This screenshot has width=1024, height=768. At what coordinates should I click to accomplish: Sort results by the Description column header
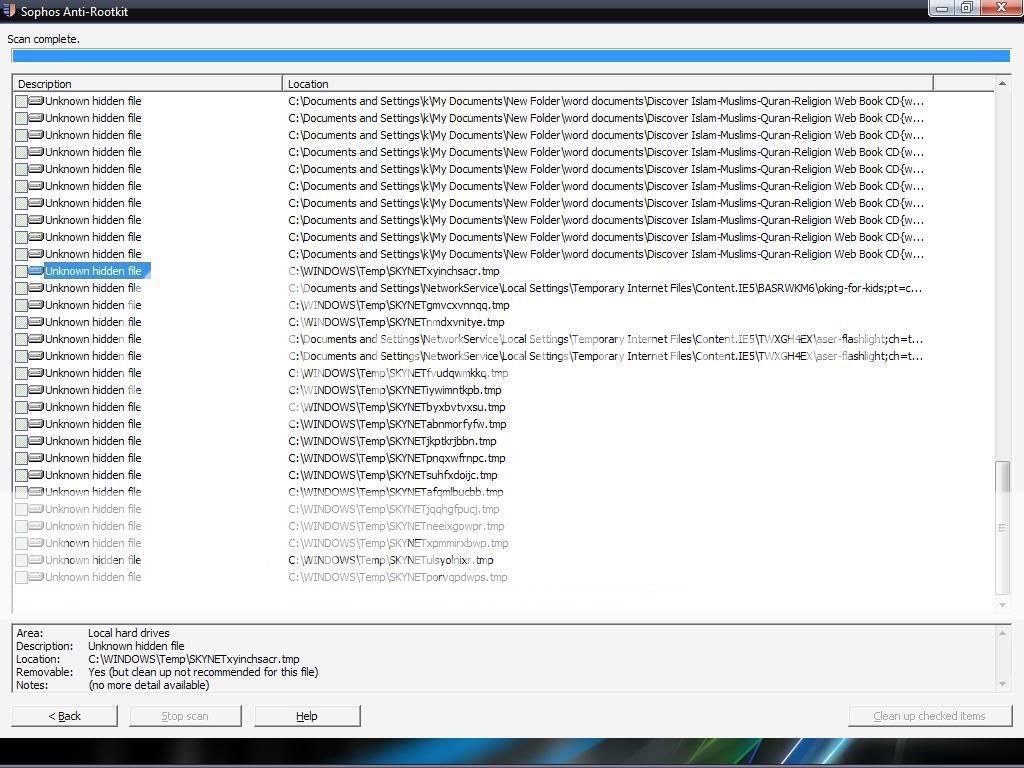coord(148,84)
